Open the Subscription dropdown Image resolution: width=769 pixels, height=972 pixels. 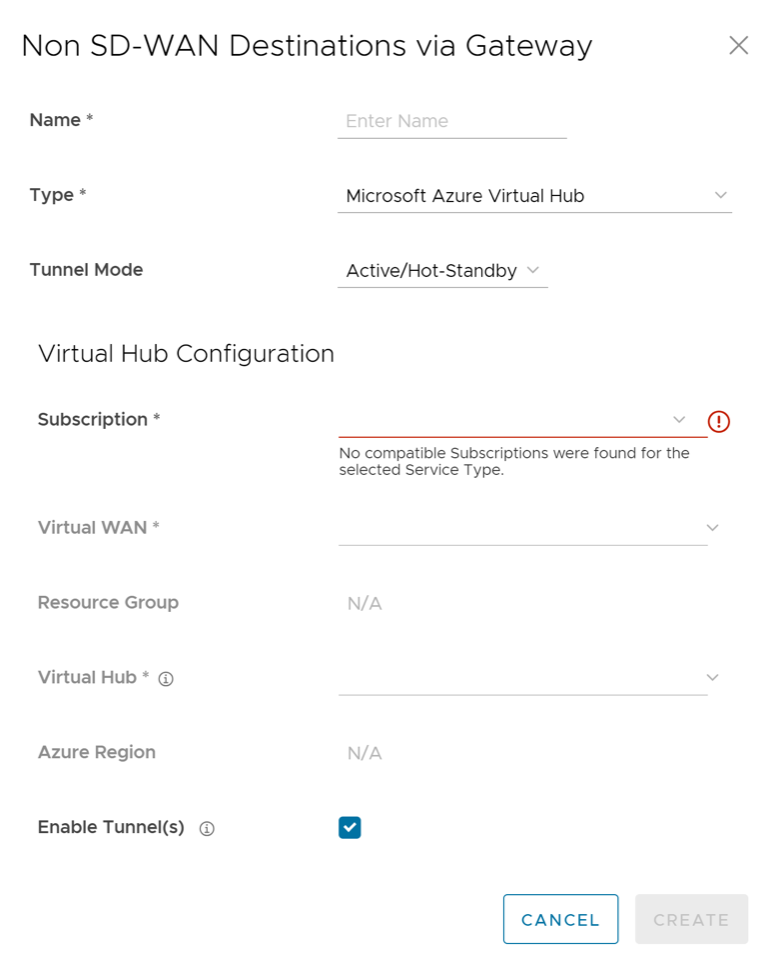tap(510, 420)
